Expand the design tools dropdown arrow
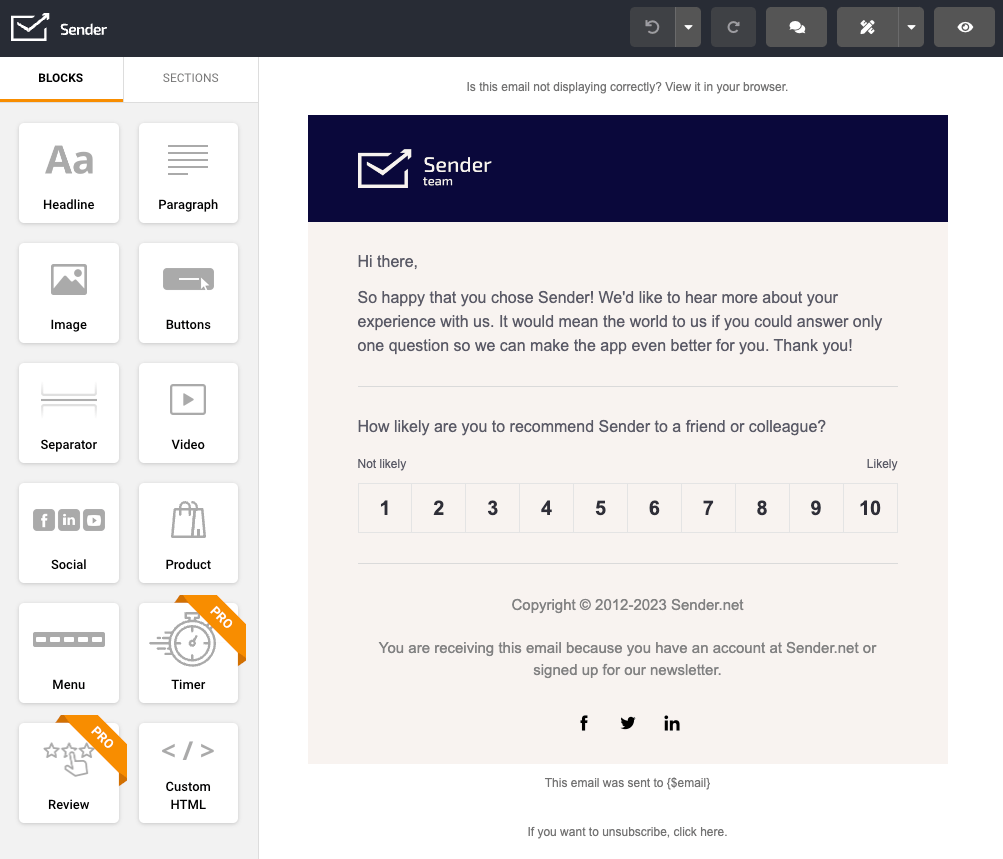 click(912, 27)
